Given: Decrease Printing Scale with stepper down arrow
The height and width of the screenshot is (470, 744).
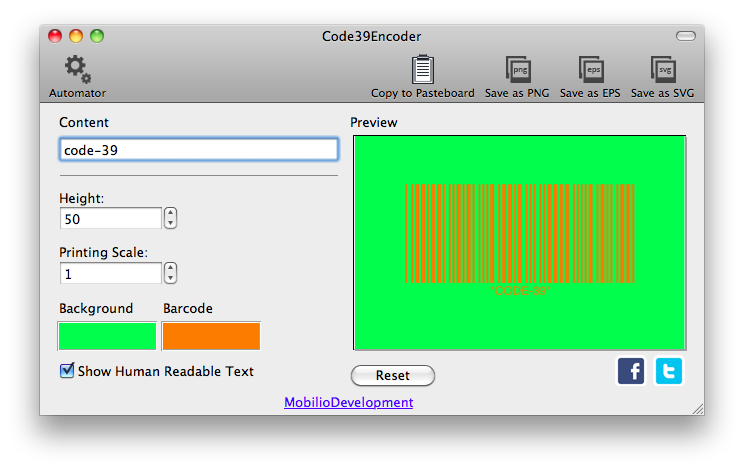Looking at the screenshot, I should coord(170,278).
